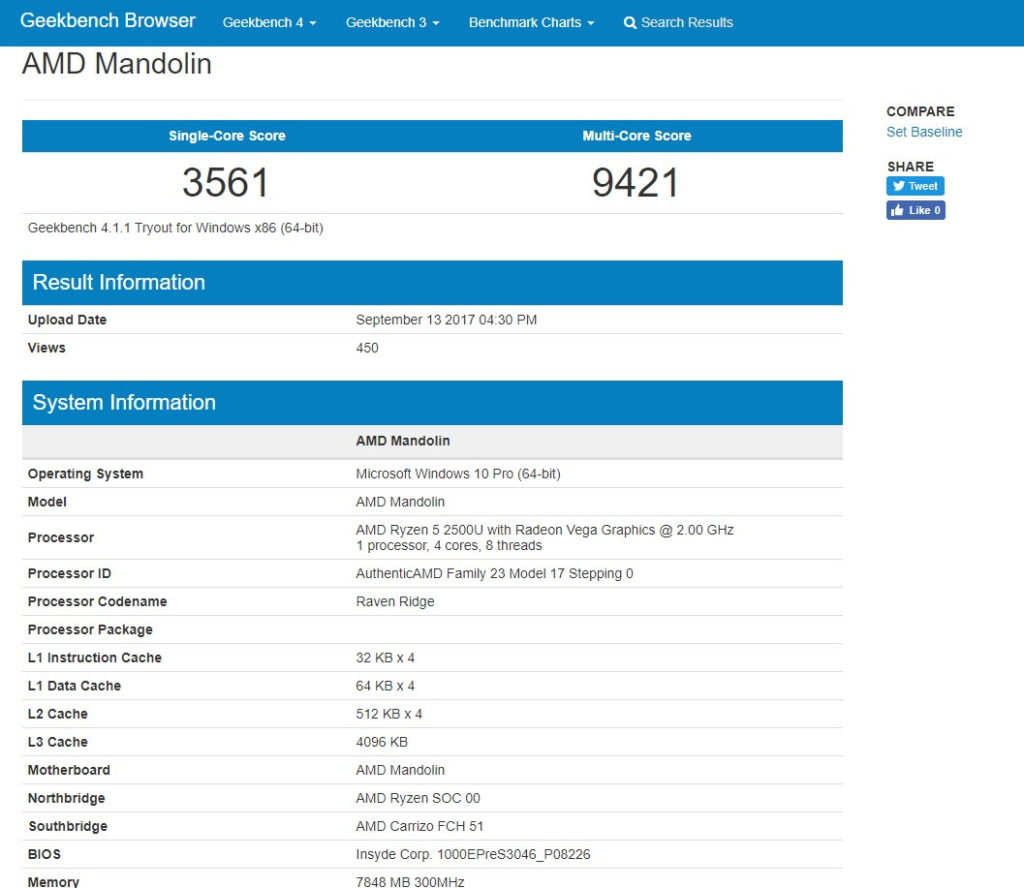This screenshot has height=888, width=1024.
Task: Click the magnifier search icon in navbar
Action: tap(630, 23)
